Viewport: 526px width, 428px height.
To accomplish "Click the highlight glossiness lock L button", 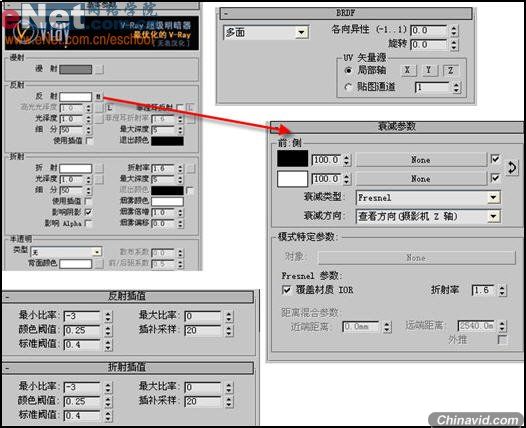I will click(x=109, y=108).
